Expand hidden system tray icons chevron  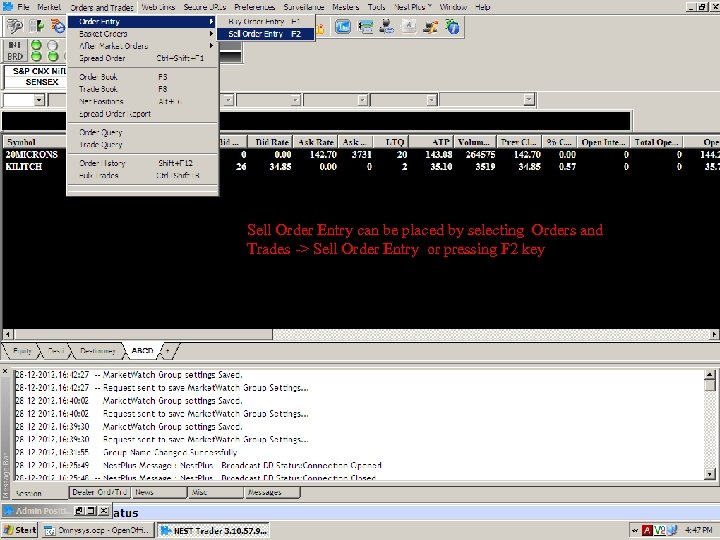[635, 530]
